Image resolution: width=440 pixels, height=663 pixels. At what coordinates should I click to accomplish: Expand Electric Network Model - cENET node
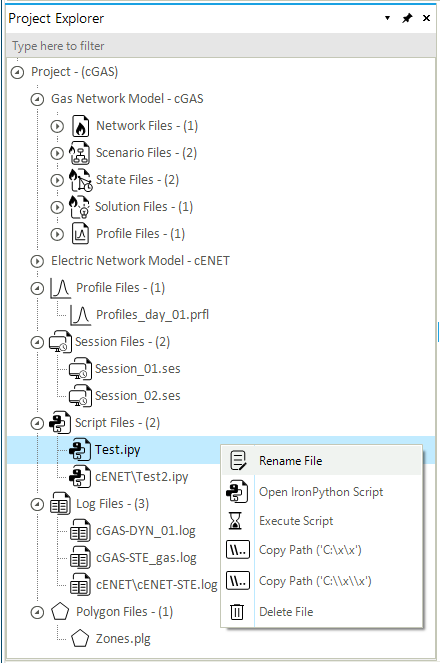coord(37,261)
